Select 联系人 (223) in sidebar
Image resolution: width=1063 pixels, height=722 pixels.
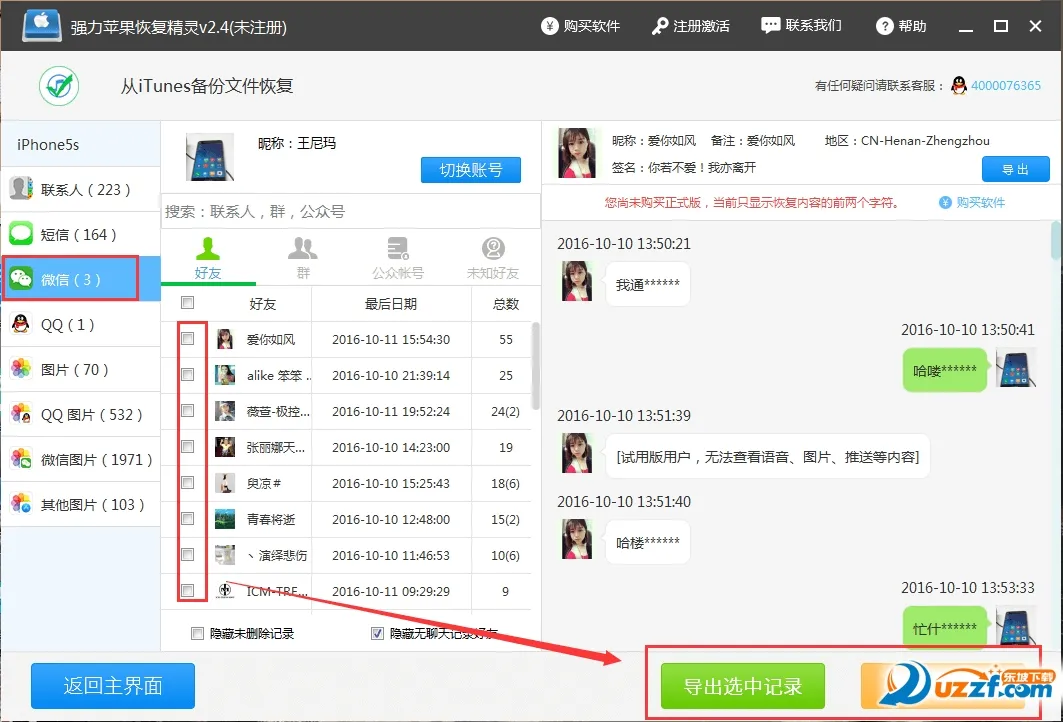pyautogui.click(x=81, y=189)
